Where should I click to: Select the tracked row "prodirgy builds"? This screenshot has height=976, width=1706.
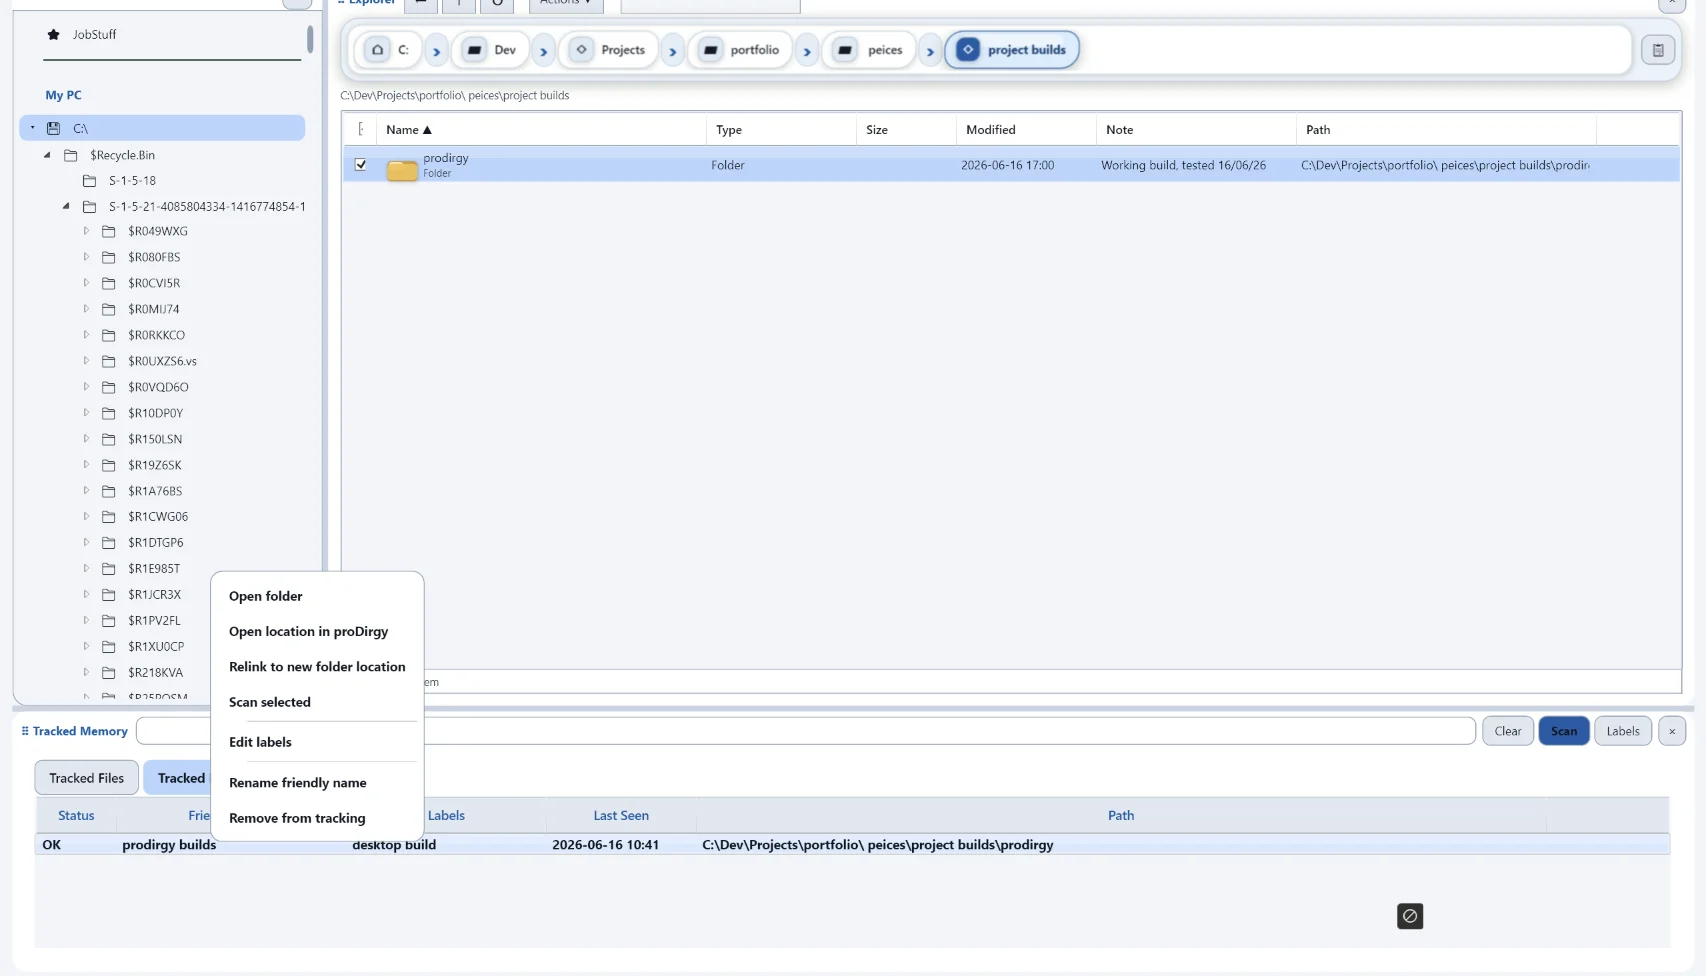tap(852, 845)
